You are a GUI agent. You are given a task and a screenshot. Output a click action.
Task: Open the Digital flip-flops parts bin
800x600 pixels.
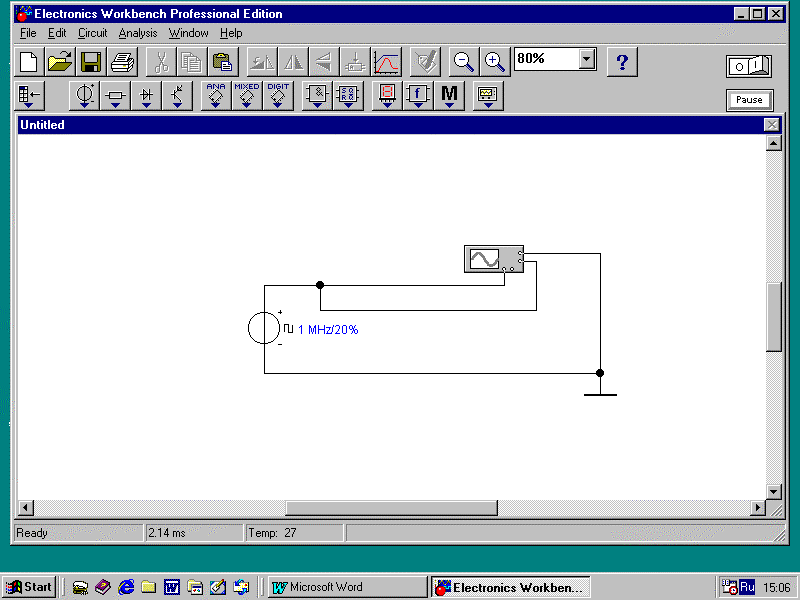[x=348, y=95]
